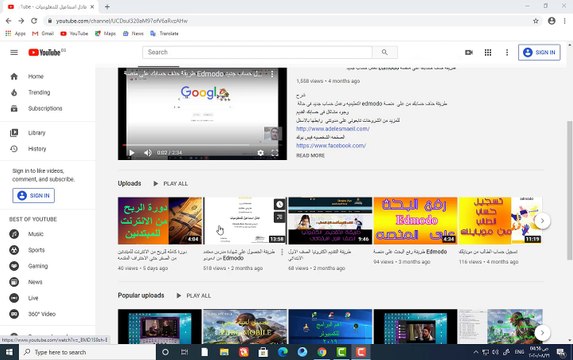
Task: Mute the featured video volume icon
Action: (148, 153)
